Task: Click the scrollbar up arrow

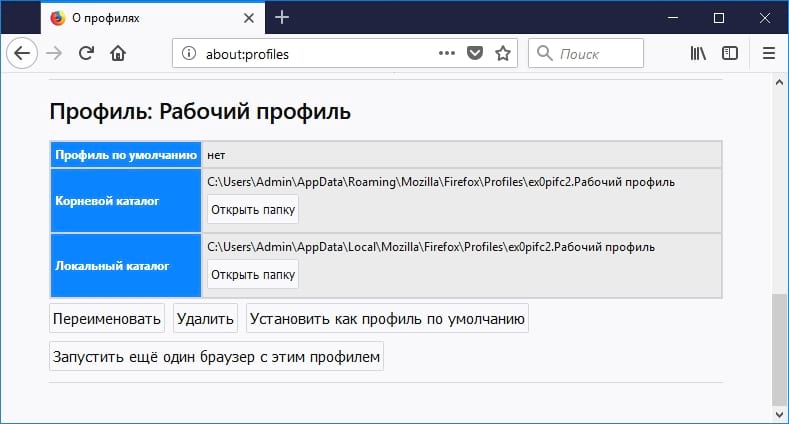Action: point(779,82)
